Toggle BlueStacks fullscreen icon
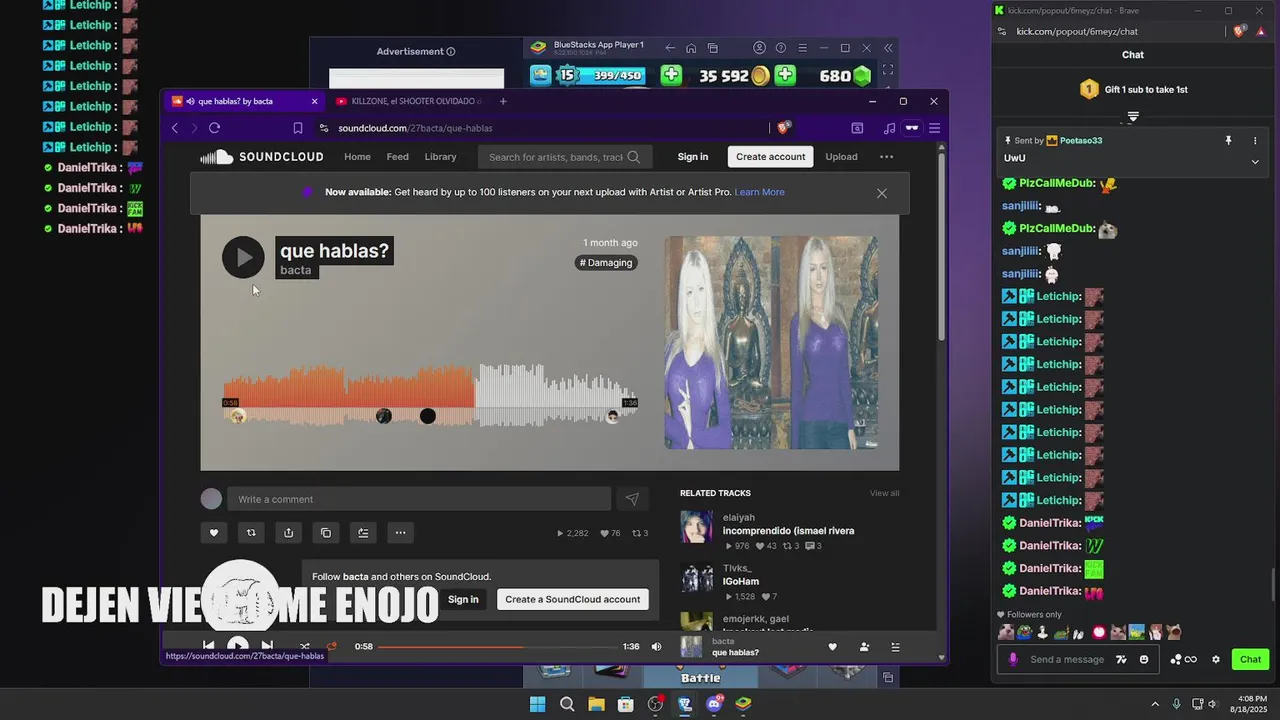The width and height of the screenshot is (1280, 720). (x=887, y=70)
